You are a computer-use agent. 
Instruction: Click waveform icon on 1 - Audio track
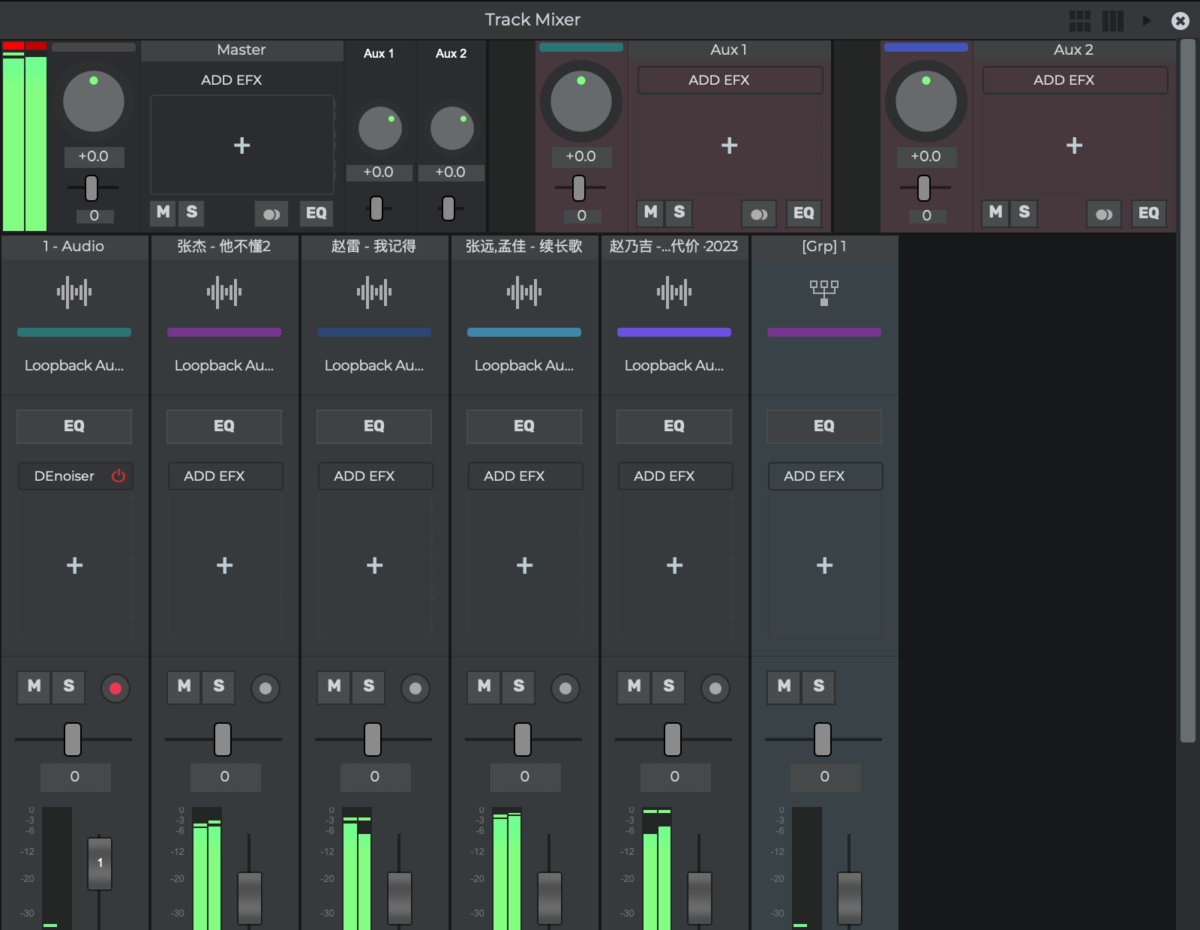[x=74, y=293]
